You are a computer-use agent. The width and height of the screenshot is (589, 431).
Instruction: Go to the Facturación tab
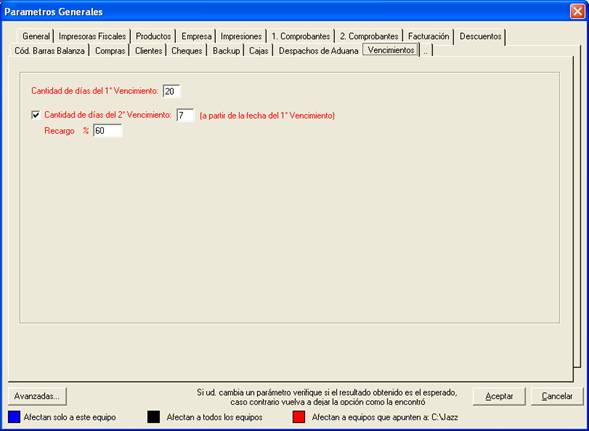coord(429,36)
